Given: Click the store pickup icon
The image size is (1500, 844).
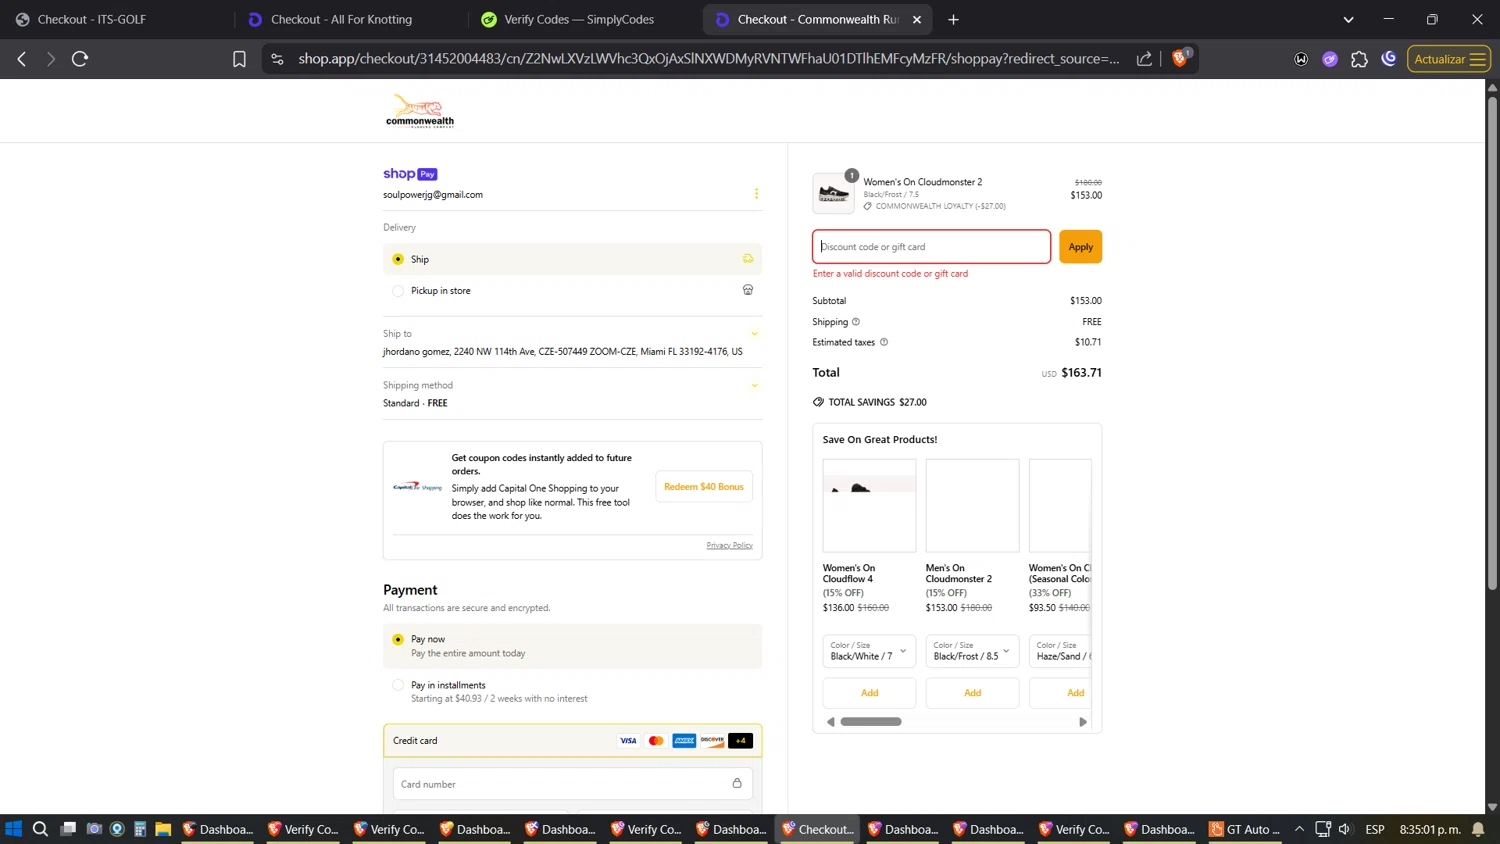Looking at the screenshot, I should pyautogui.click(x=748, y=290).
